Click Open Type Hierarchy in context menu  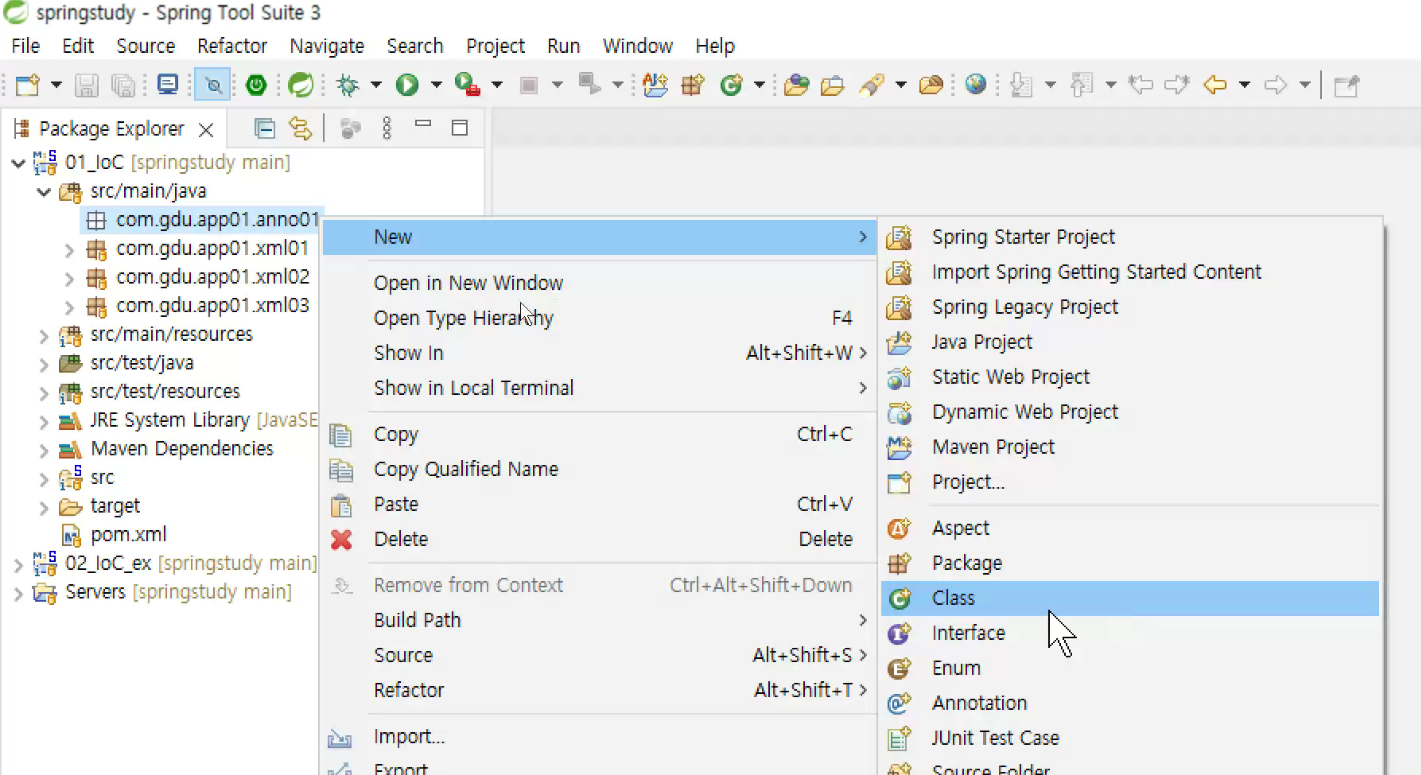point(598,318)
